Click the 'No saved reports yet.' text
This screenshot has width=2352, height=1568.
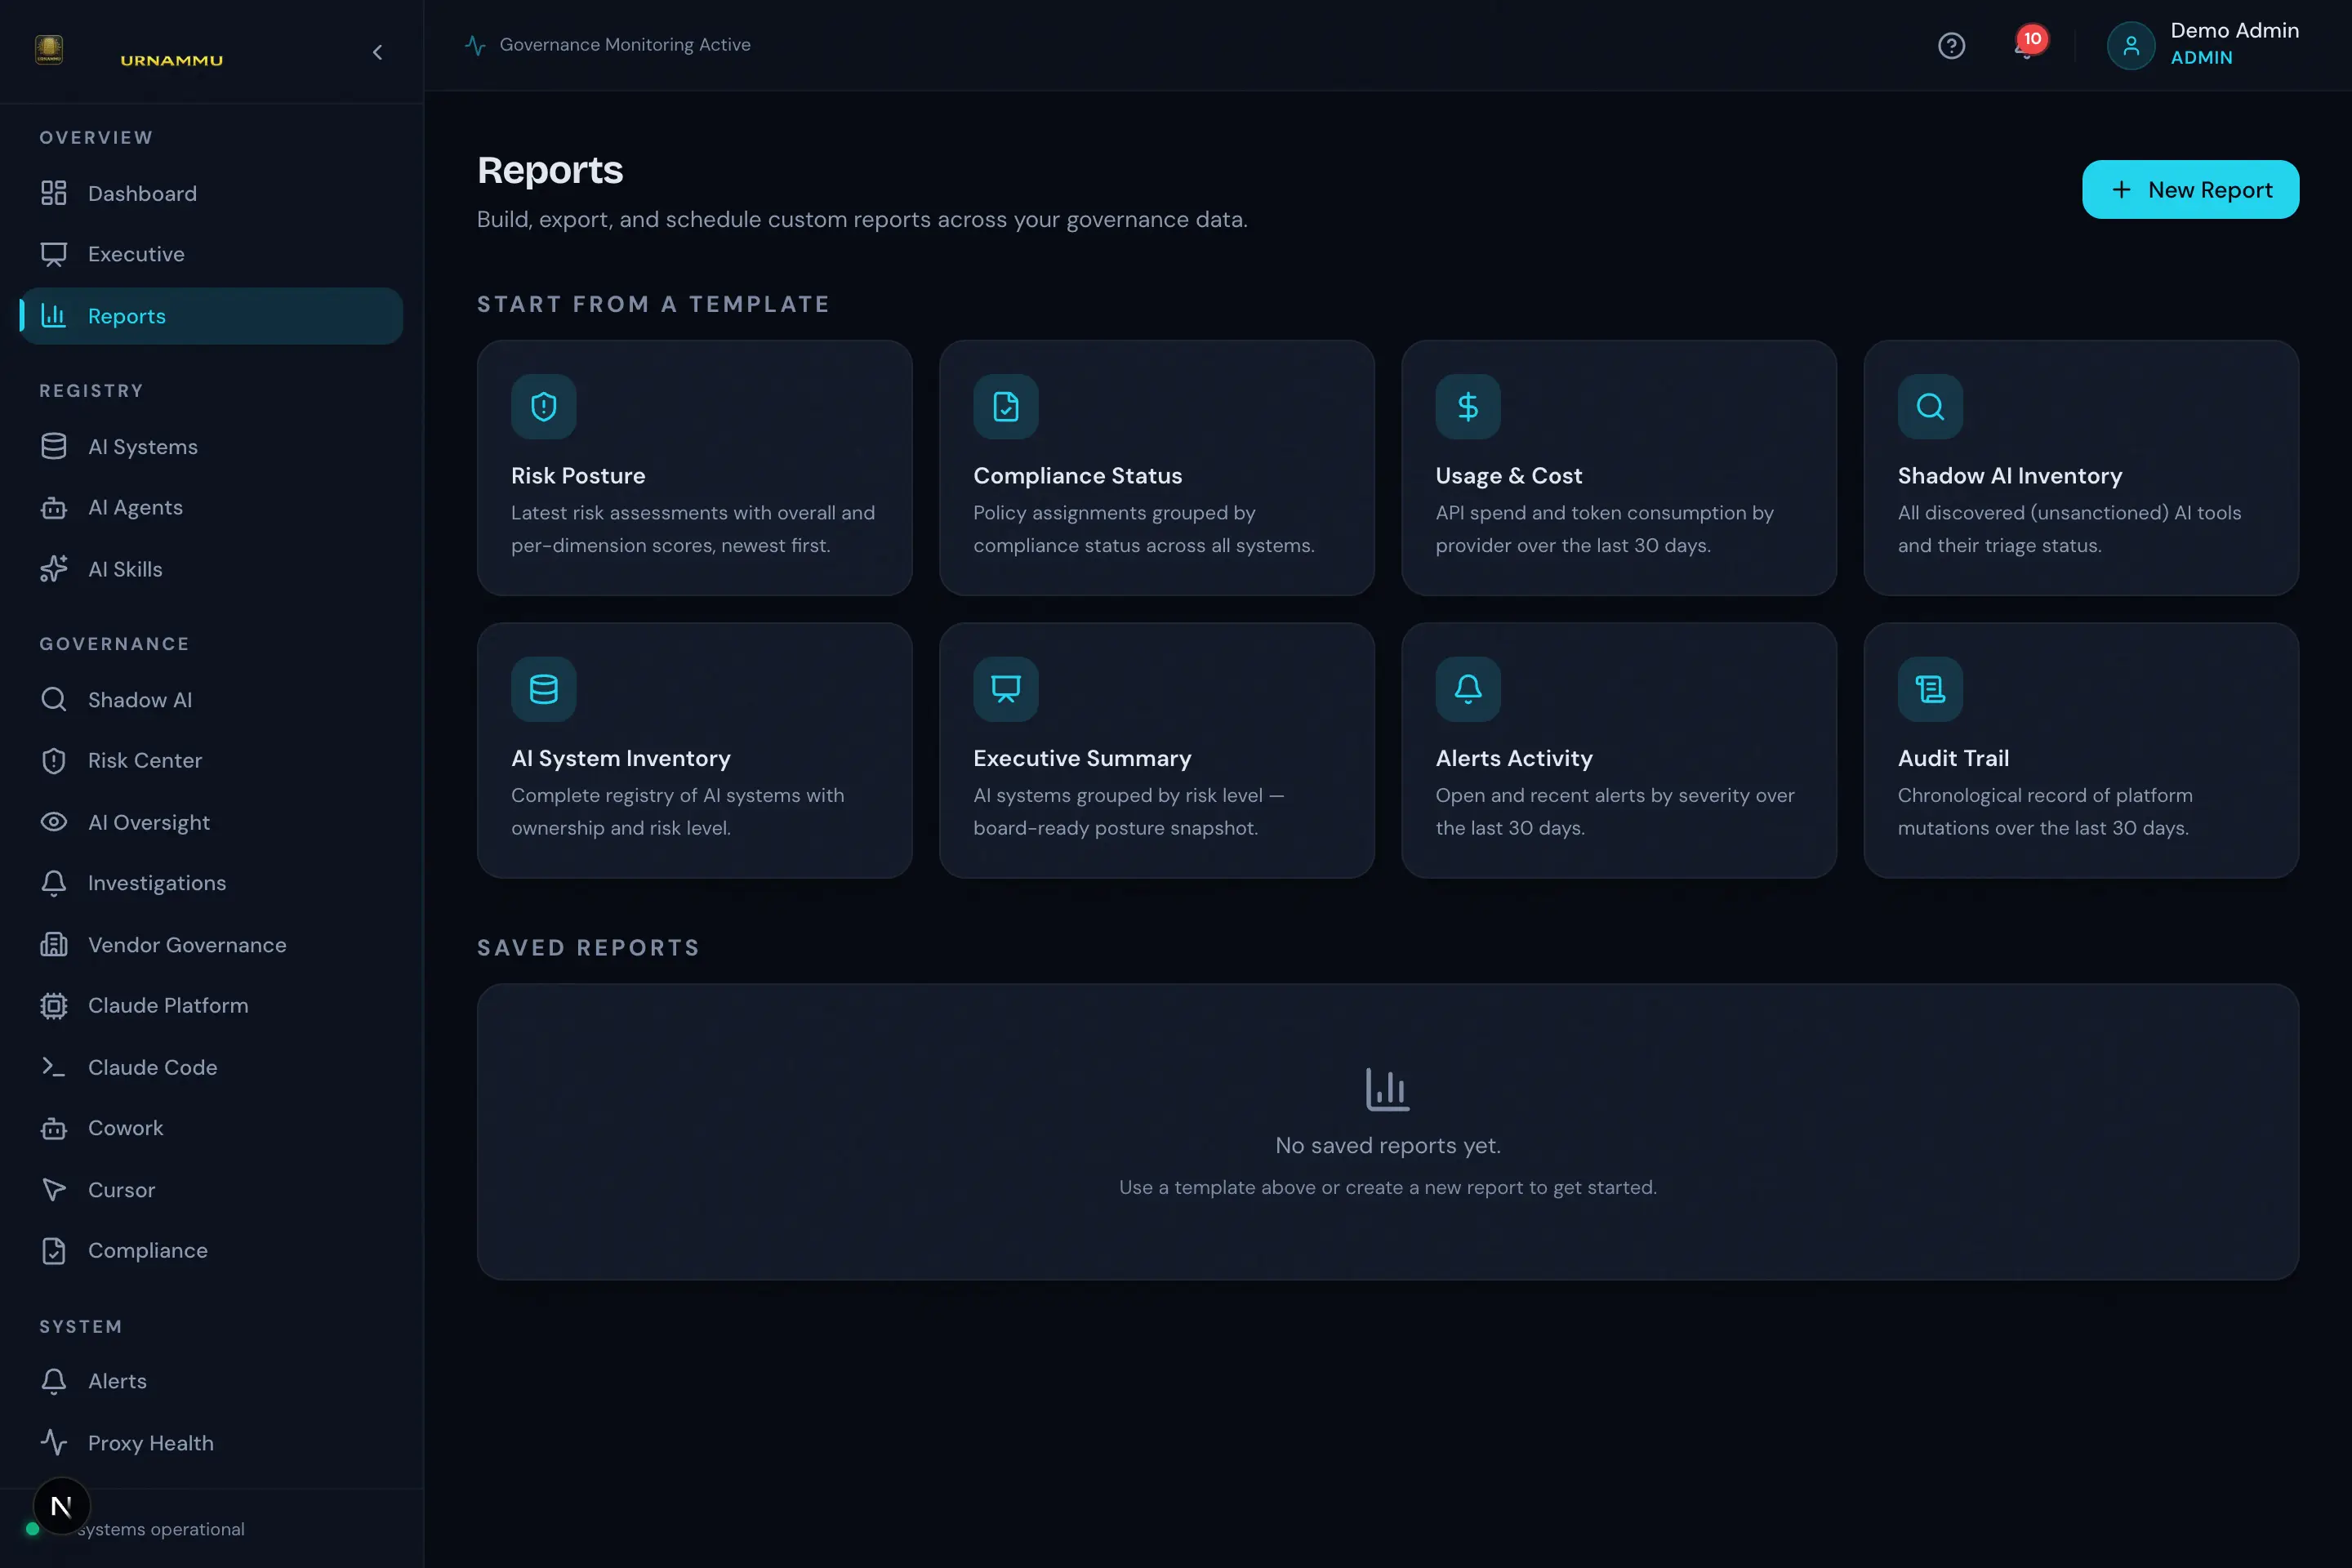tap(1388, 1145)
